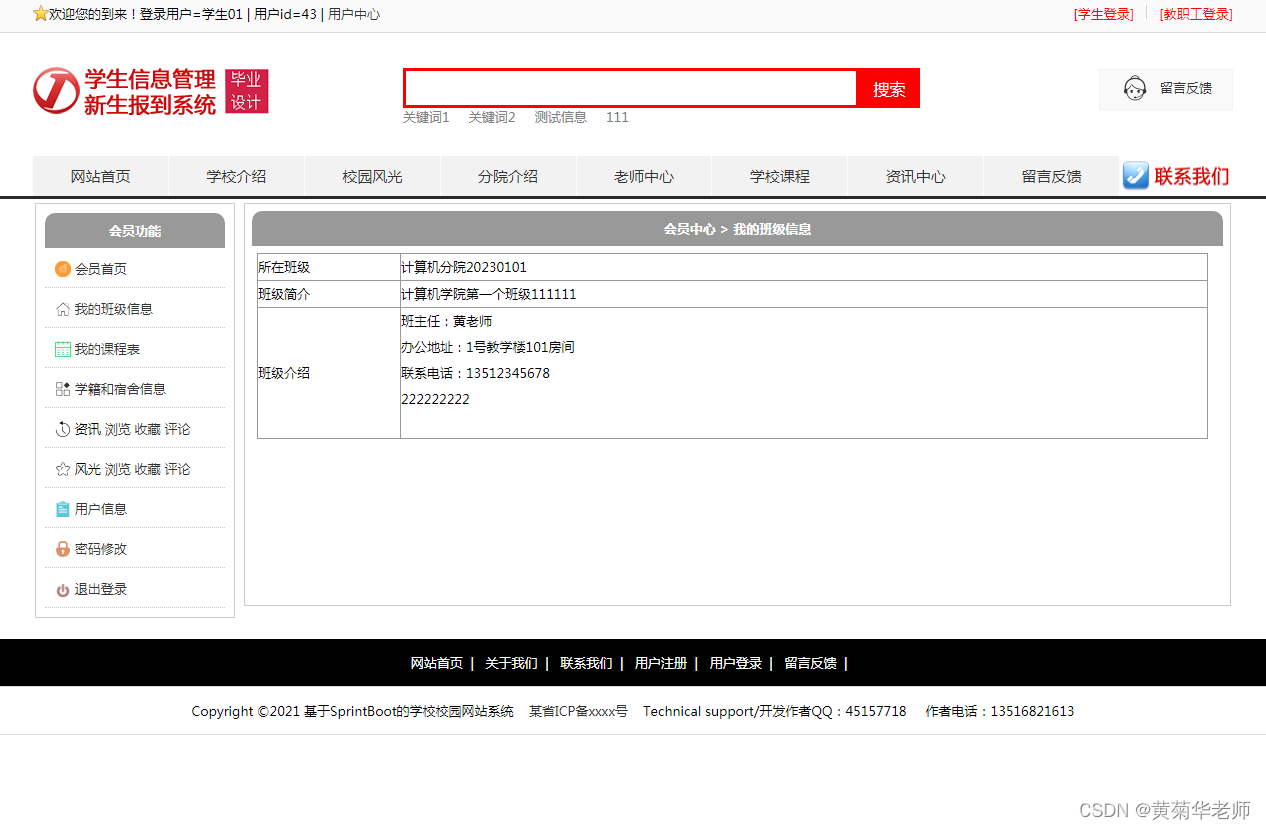
Task: Open the 学校介绍 navigation tab
Action: (x=236, y=176)
